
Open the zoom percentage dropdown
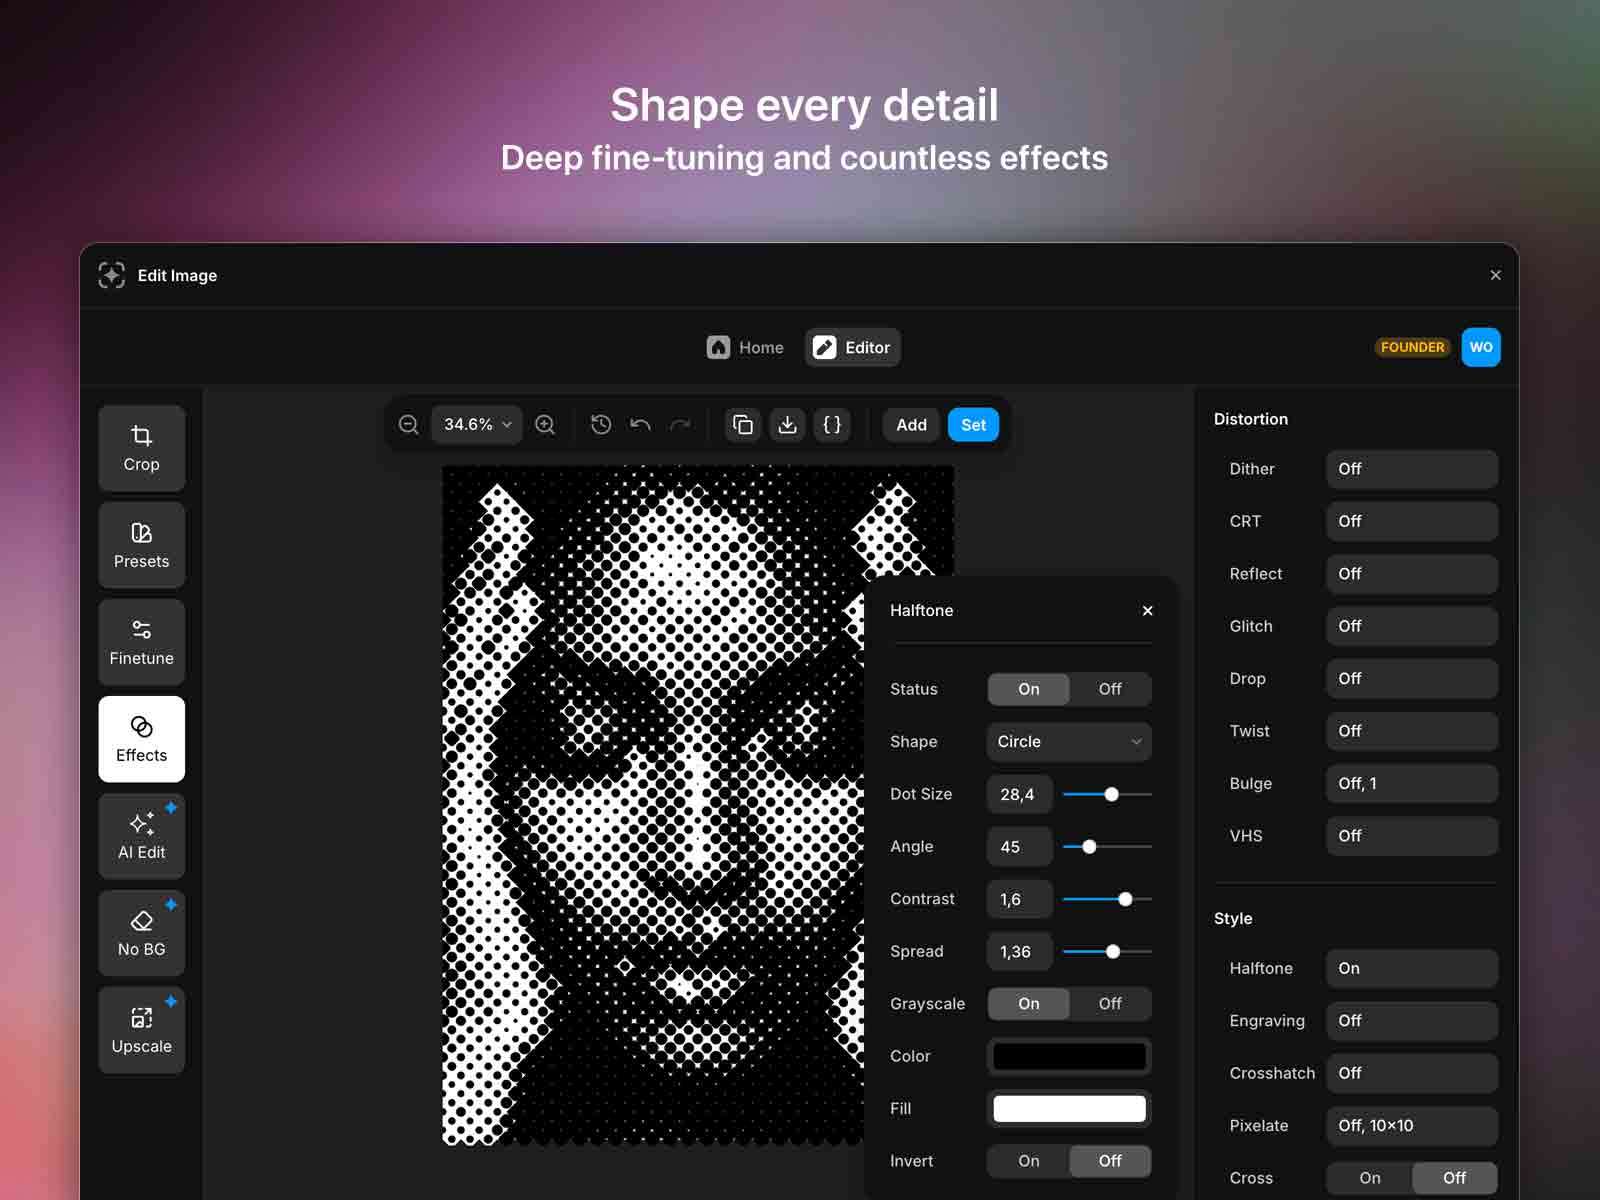476,424
